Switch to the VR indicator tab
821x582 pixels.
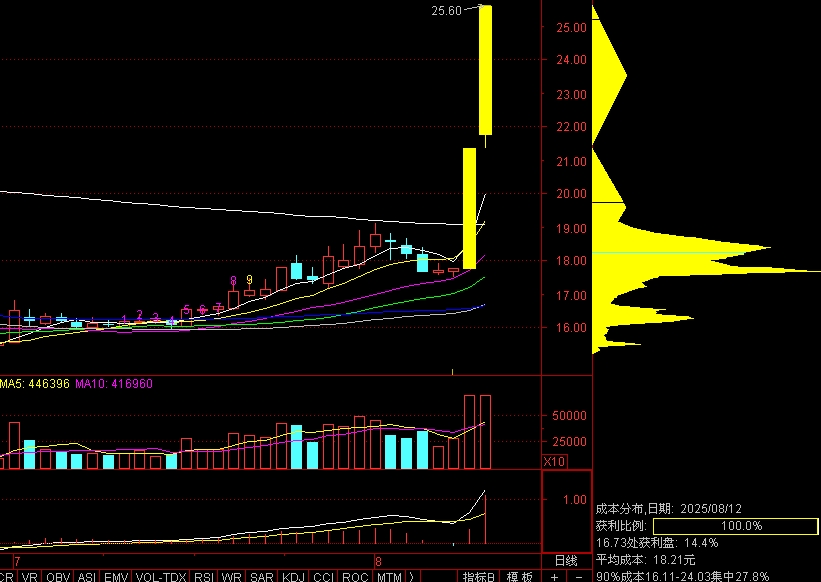pyautogui.click(x=29, y=577)
